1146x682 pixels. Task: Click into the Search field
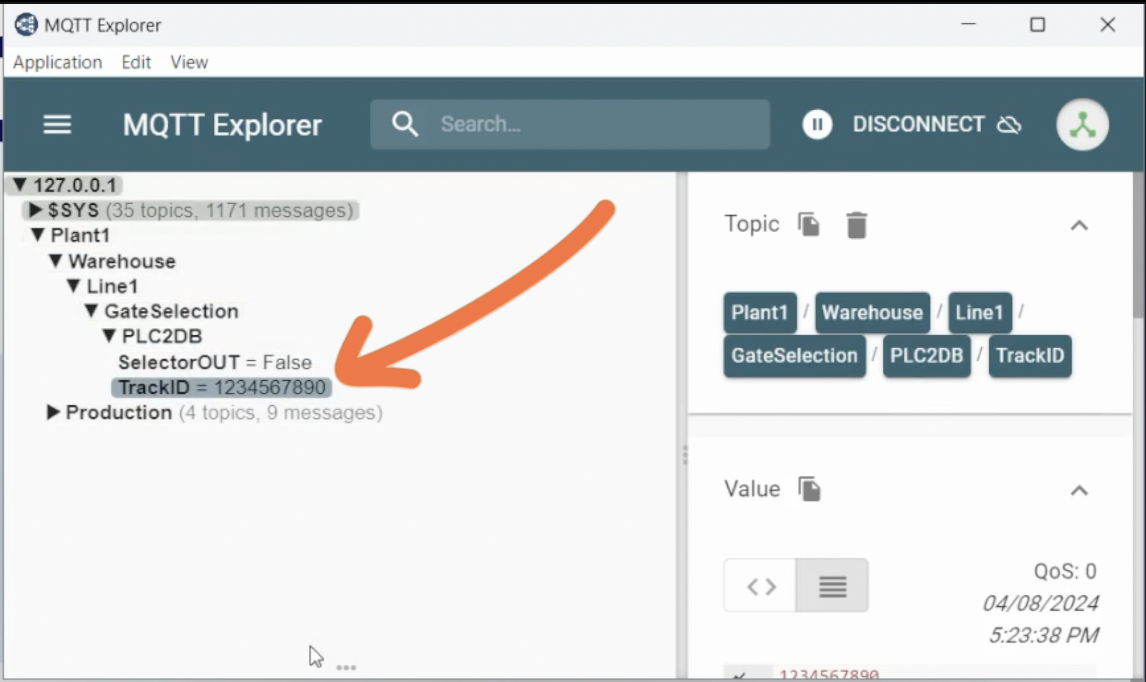tap(590, 124)
